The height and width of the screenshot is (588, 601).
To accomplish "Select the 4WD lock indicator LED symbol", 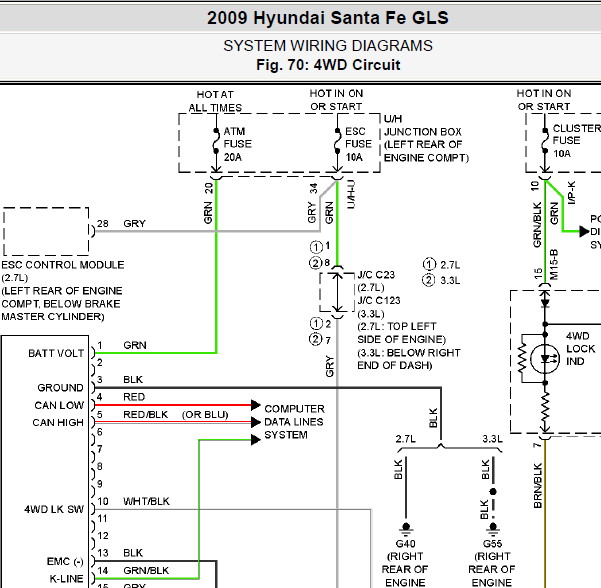I will click(545, 359).
